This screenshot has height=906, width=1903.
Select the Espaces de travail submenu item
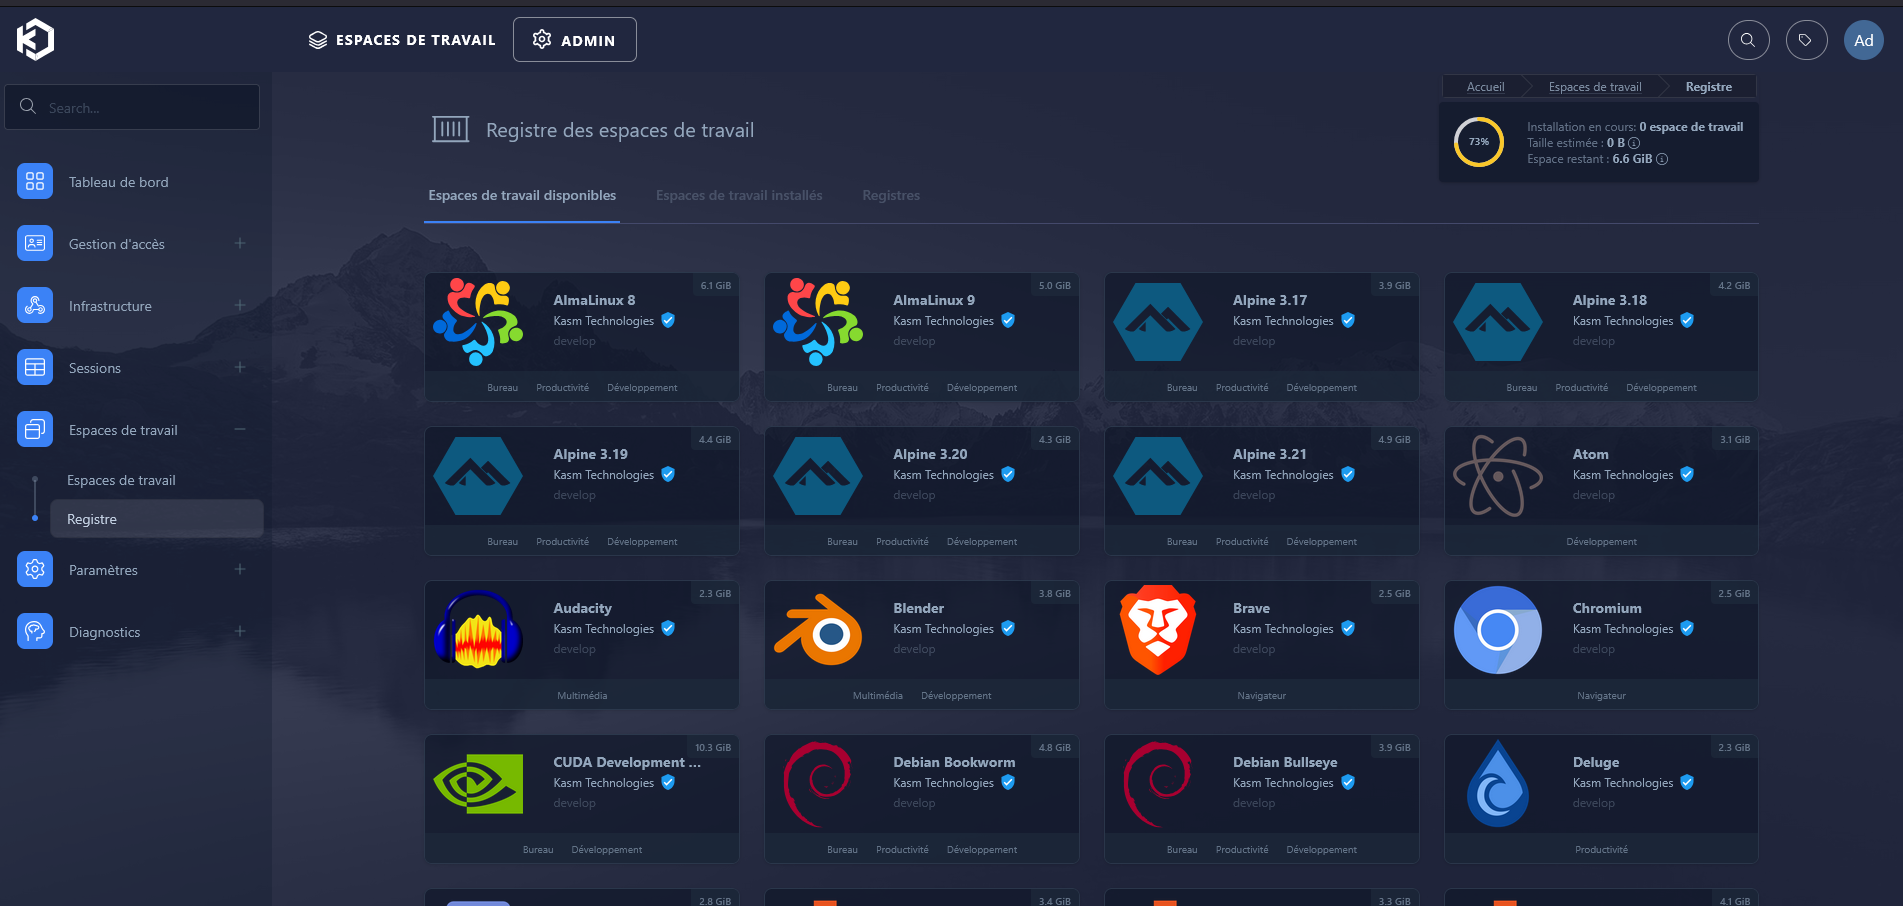tap(121, 480)
